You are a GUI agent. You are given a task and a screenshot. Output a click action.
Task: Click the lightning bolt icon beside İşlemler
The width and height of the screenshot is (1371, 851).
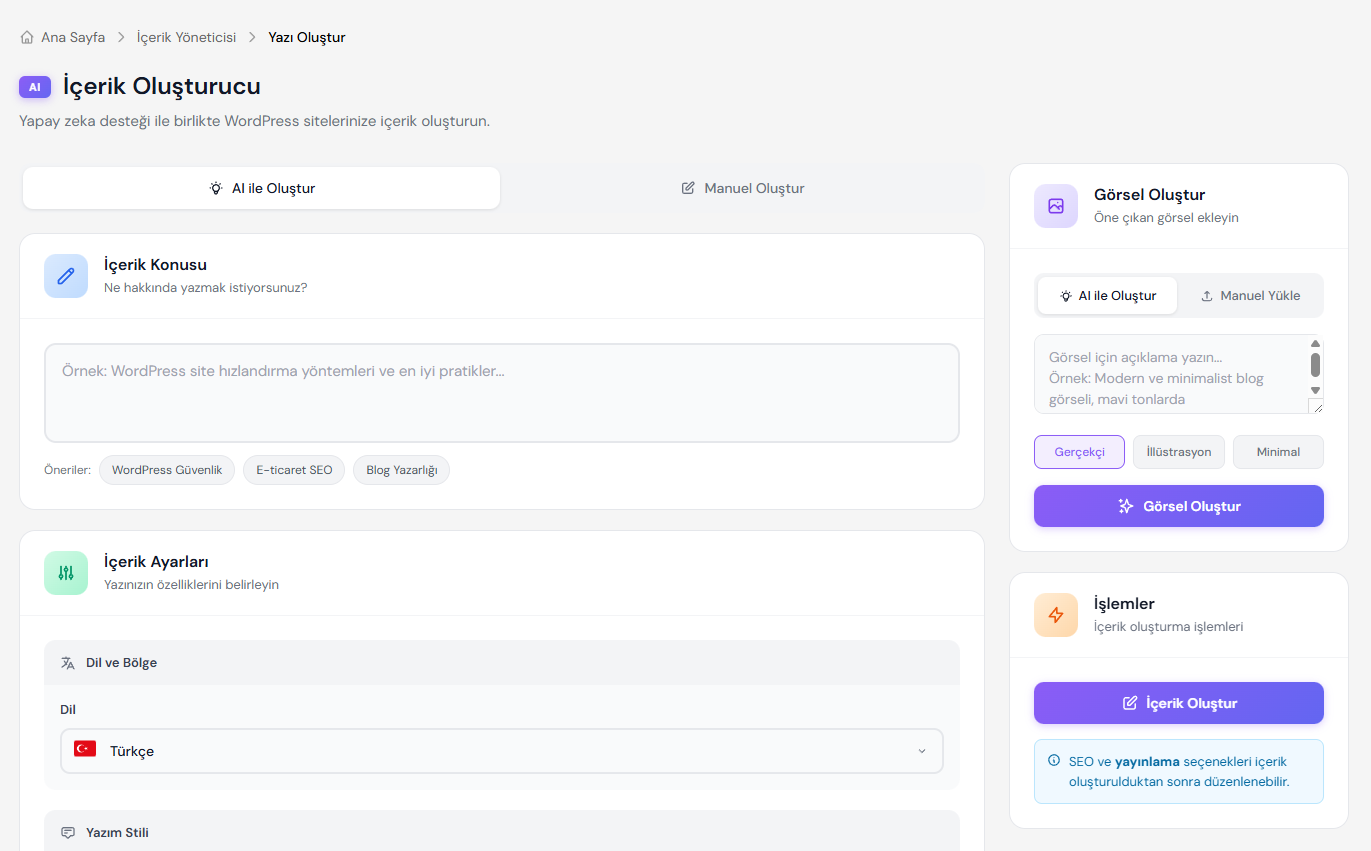pyautogui.click(x=1056, y=615)
